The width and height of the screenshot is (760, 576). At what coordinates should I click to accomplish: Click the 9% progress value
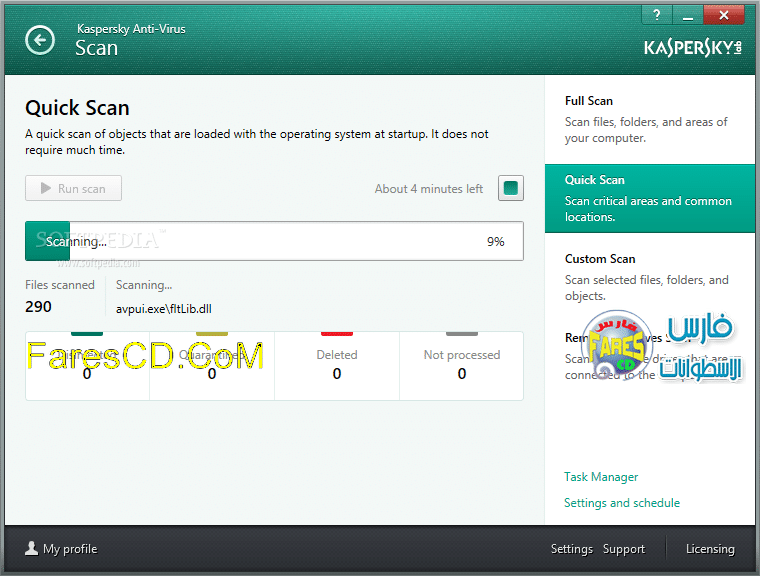(x=495, y=241)
